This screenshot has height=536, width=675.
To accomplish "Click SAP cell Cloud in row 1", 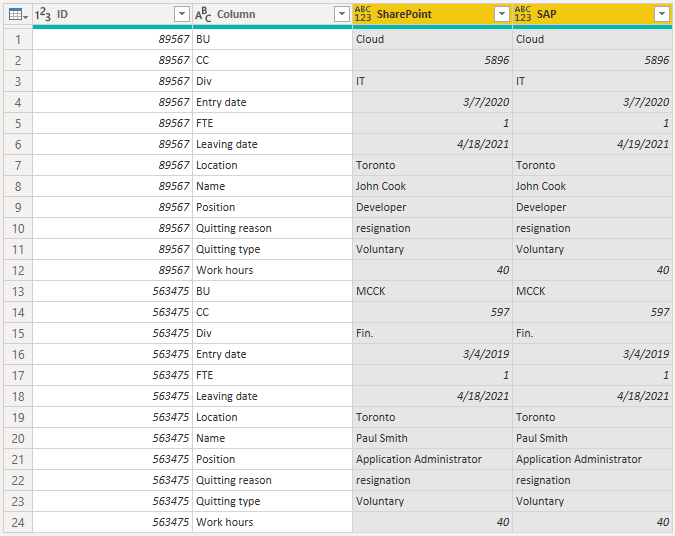I will 592,39.
